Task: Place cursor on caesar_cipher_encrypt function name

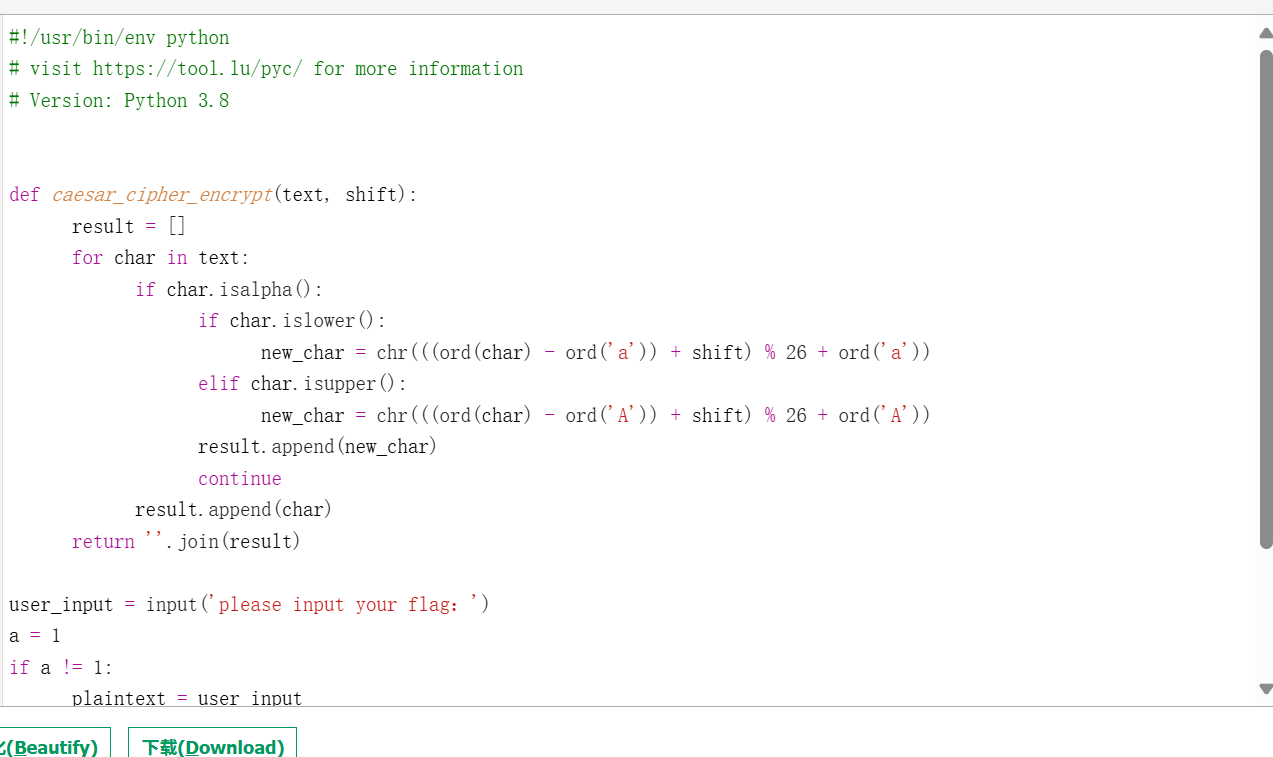Action: click(162, 195)
